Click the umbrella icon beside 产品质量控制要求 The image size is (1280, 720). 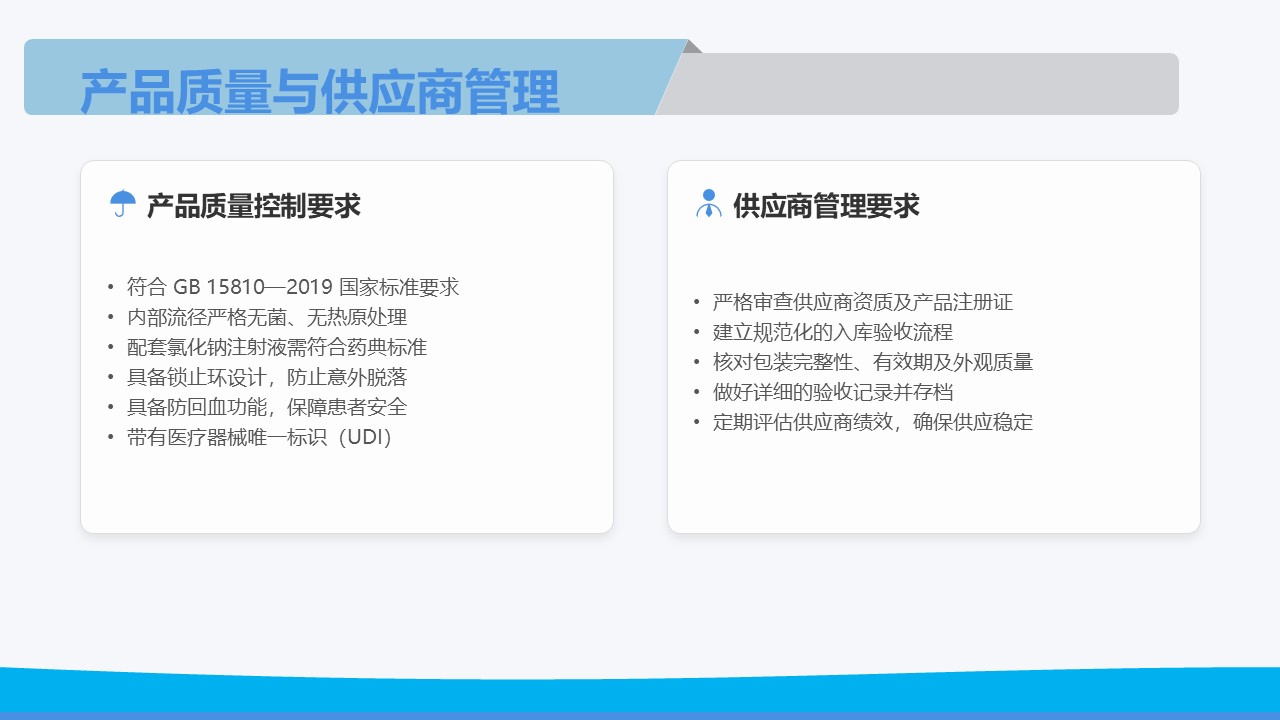point(123,204)
